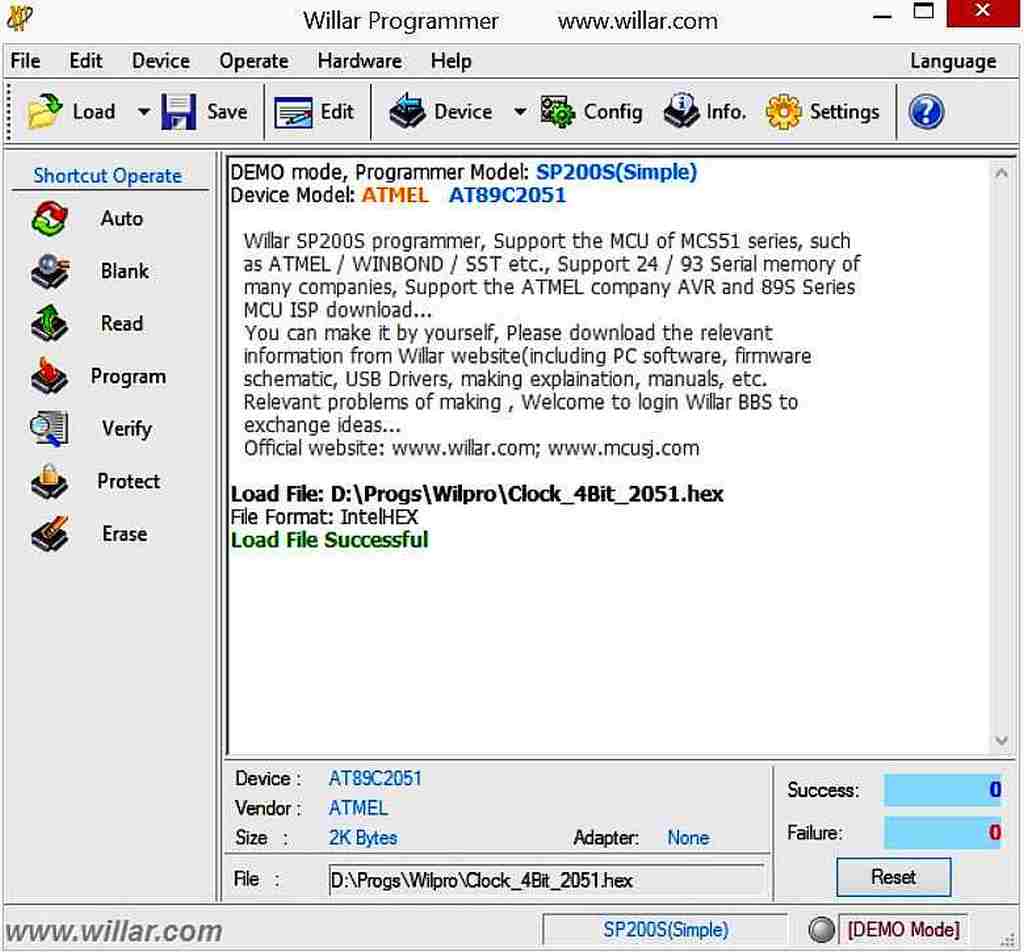The width and height of the screenshot is (1024, 952).
Task: Click the File Format: IntelHEX line
Action: pyautogui.click(x=324, y=517)
